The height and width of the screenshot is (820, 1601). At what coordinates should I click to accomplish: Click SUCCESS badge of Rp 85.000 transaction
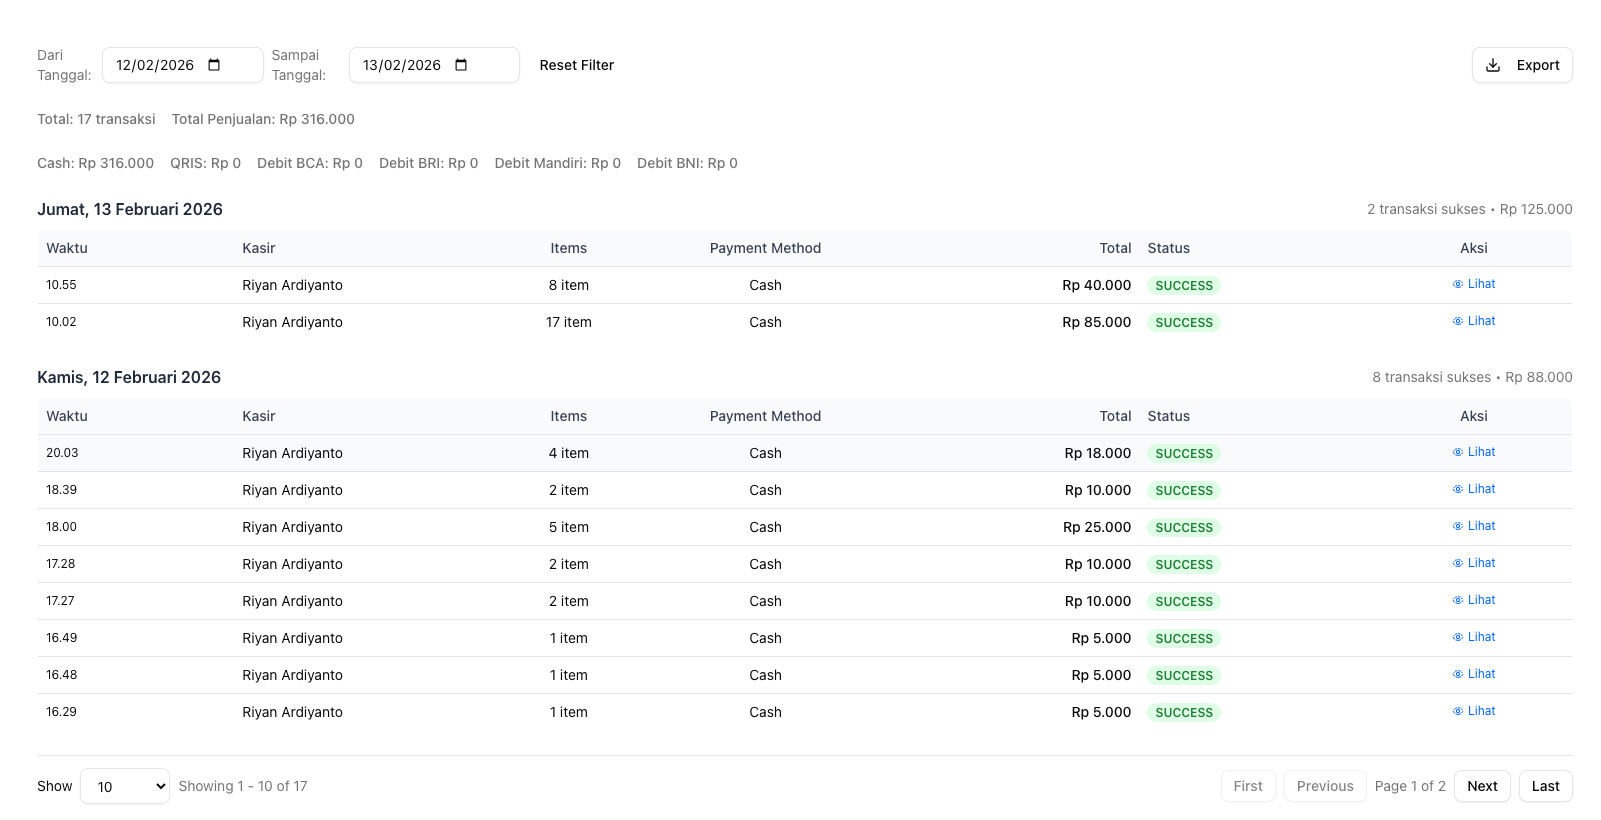tap(1184, 323)
